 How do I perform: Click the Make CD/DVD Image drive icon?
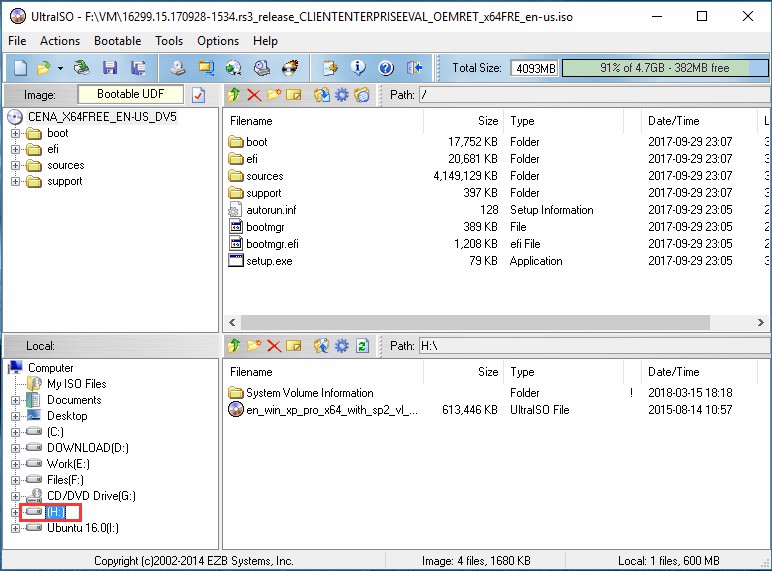click(178, 68)
